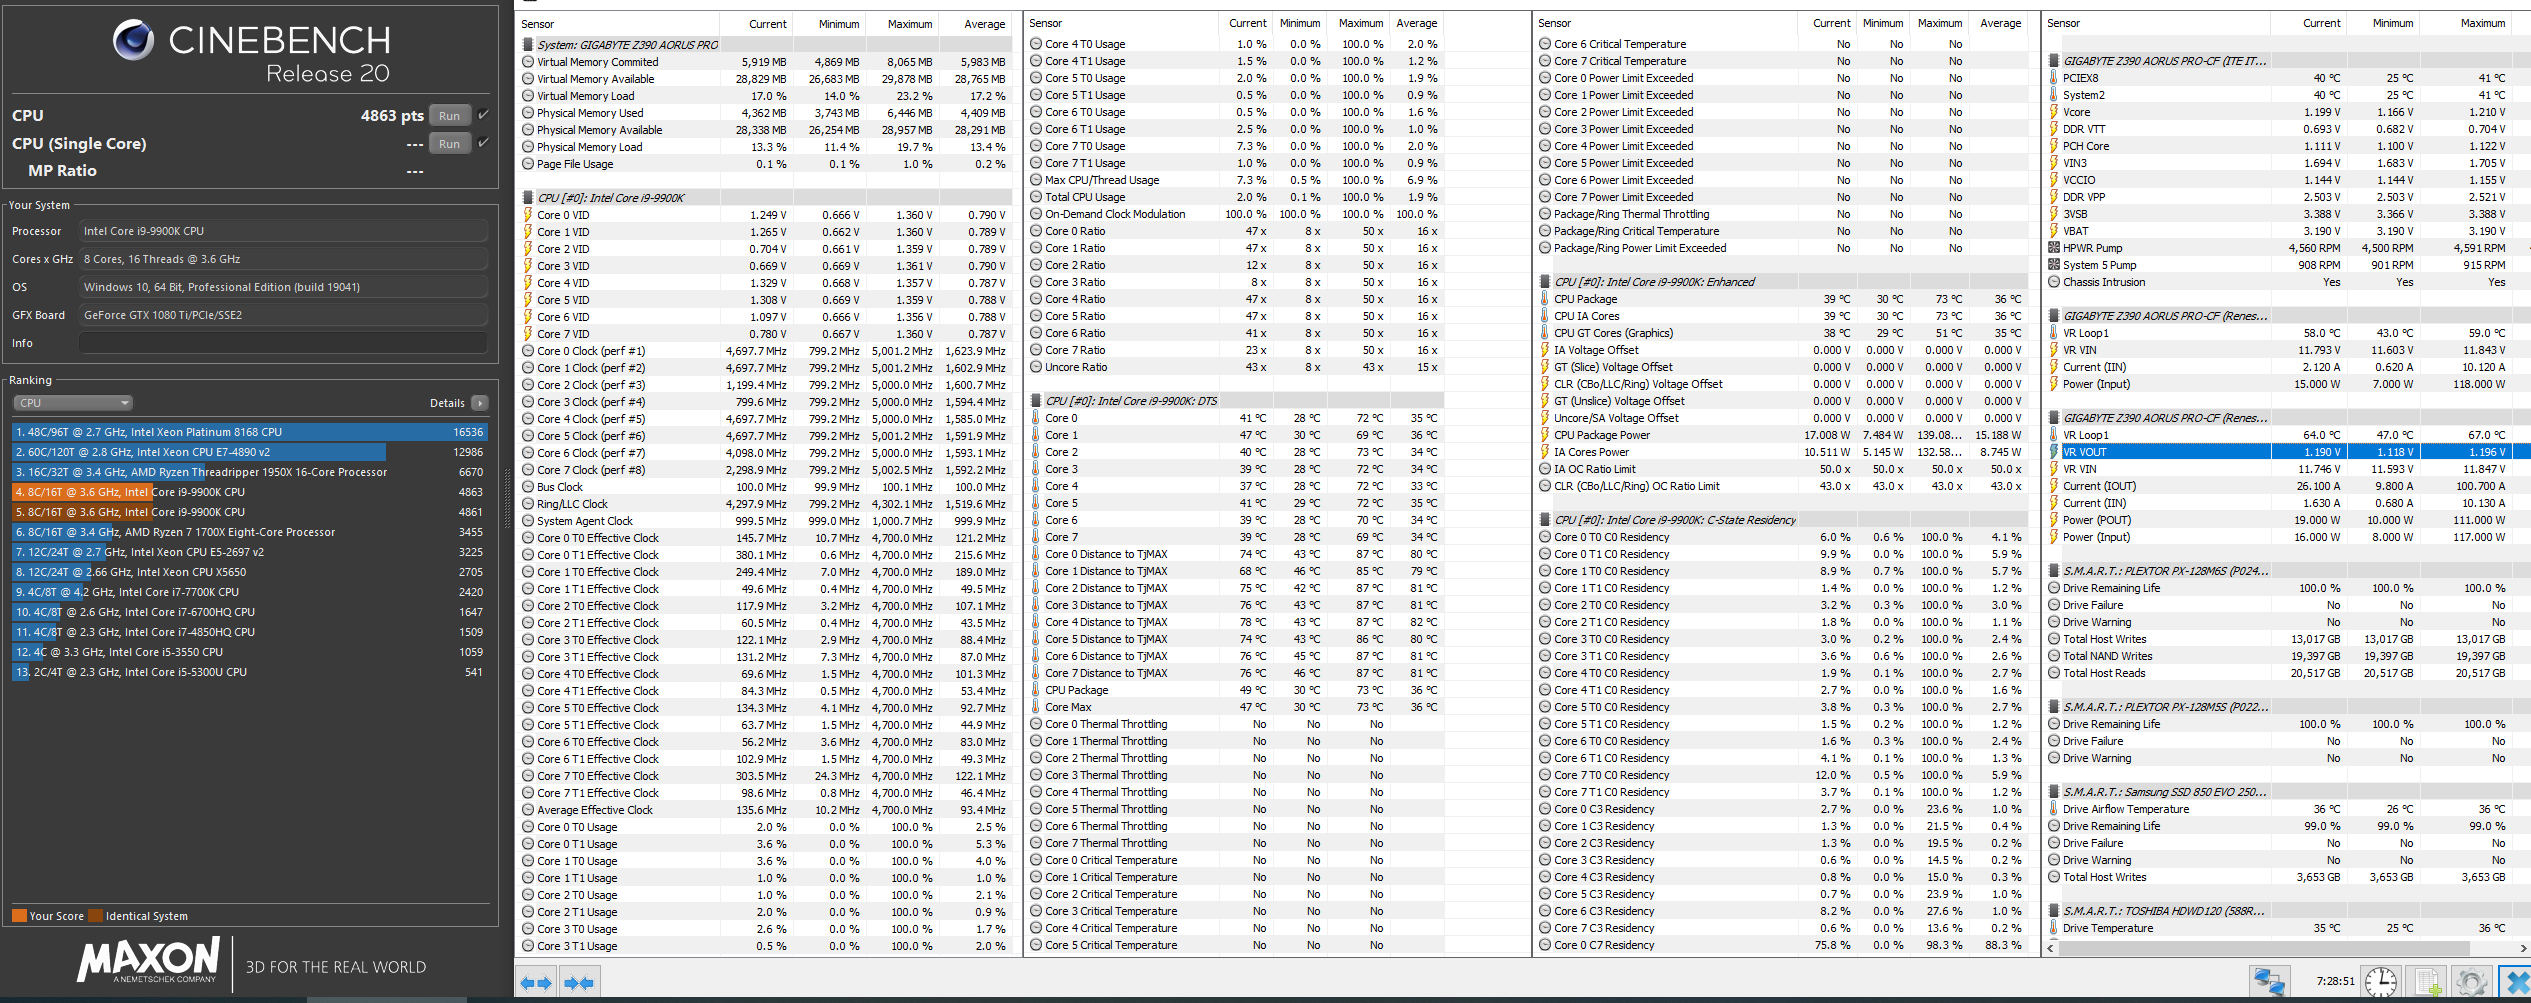Select the IA OC Ratio Limit sensor row
The width and height of the screenshot is (2531, 1003).
1785,469
